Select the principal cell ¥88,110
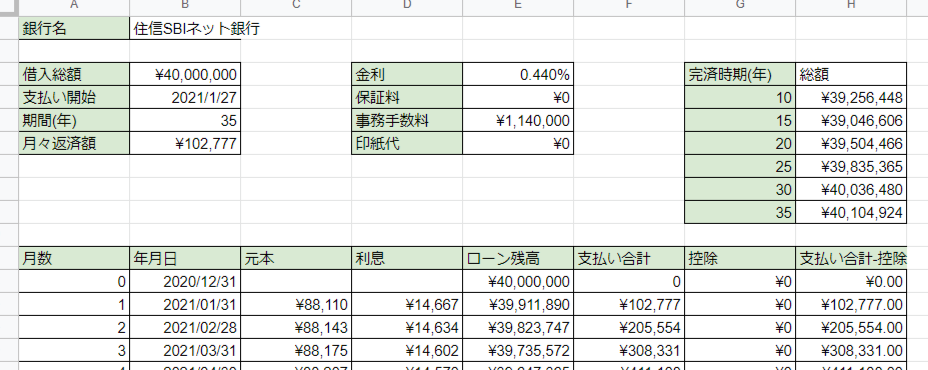 [296, 305]
